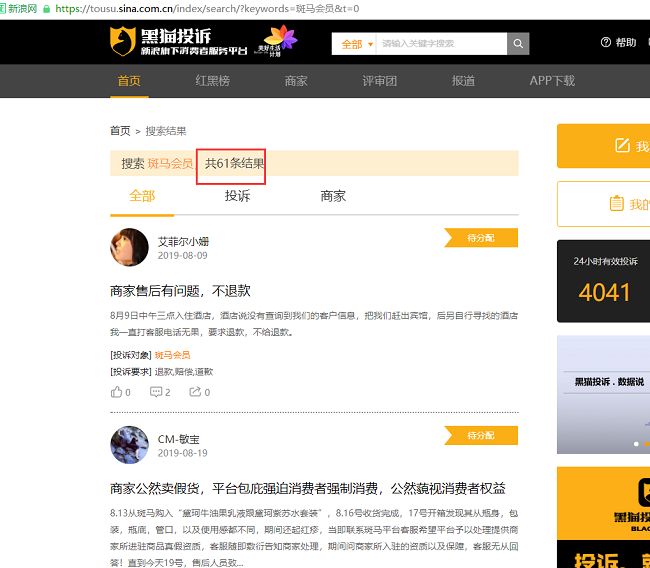
Task: Open the 帮助 help question-mark icon
Action: tap(606, 42)
